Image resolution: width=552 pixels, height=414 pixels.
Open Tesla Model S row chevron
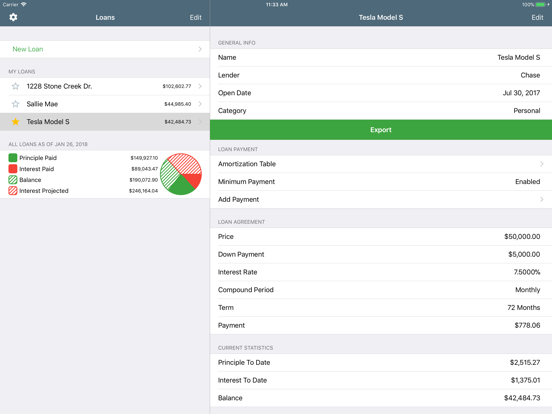[x=200, y=122]
